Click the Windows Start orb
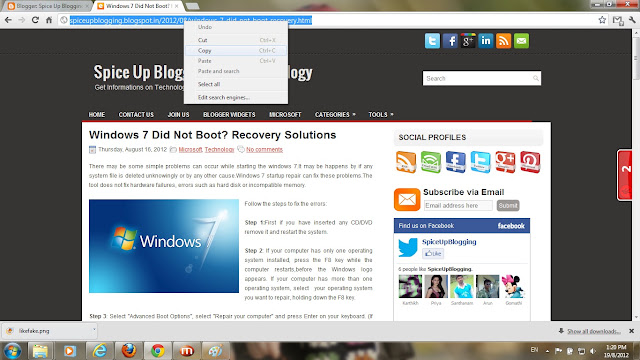The height and width of the screenshot is (360, 640). point(12,351)
